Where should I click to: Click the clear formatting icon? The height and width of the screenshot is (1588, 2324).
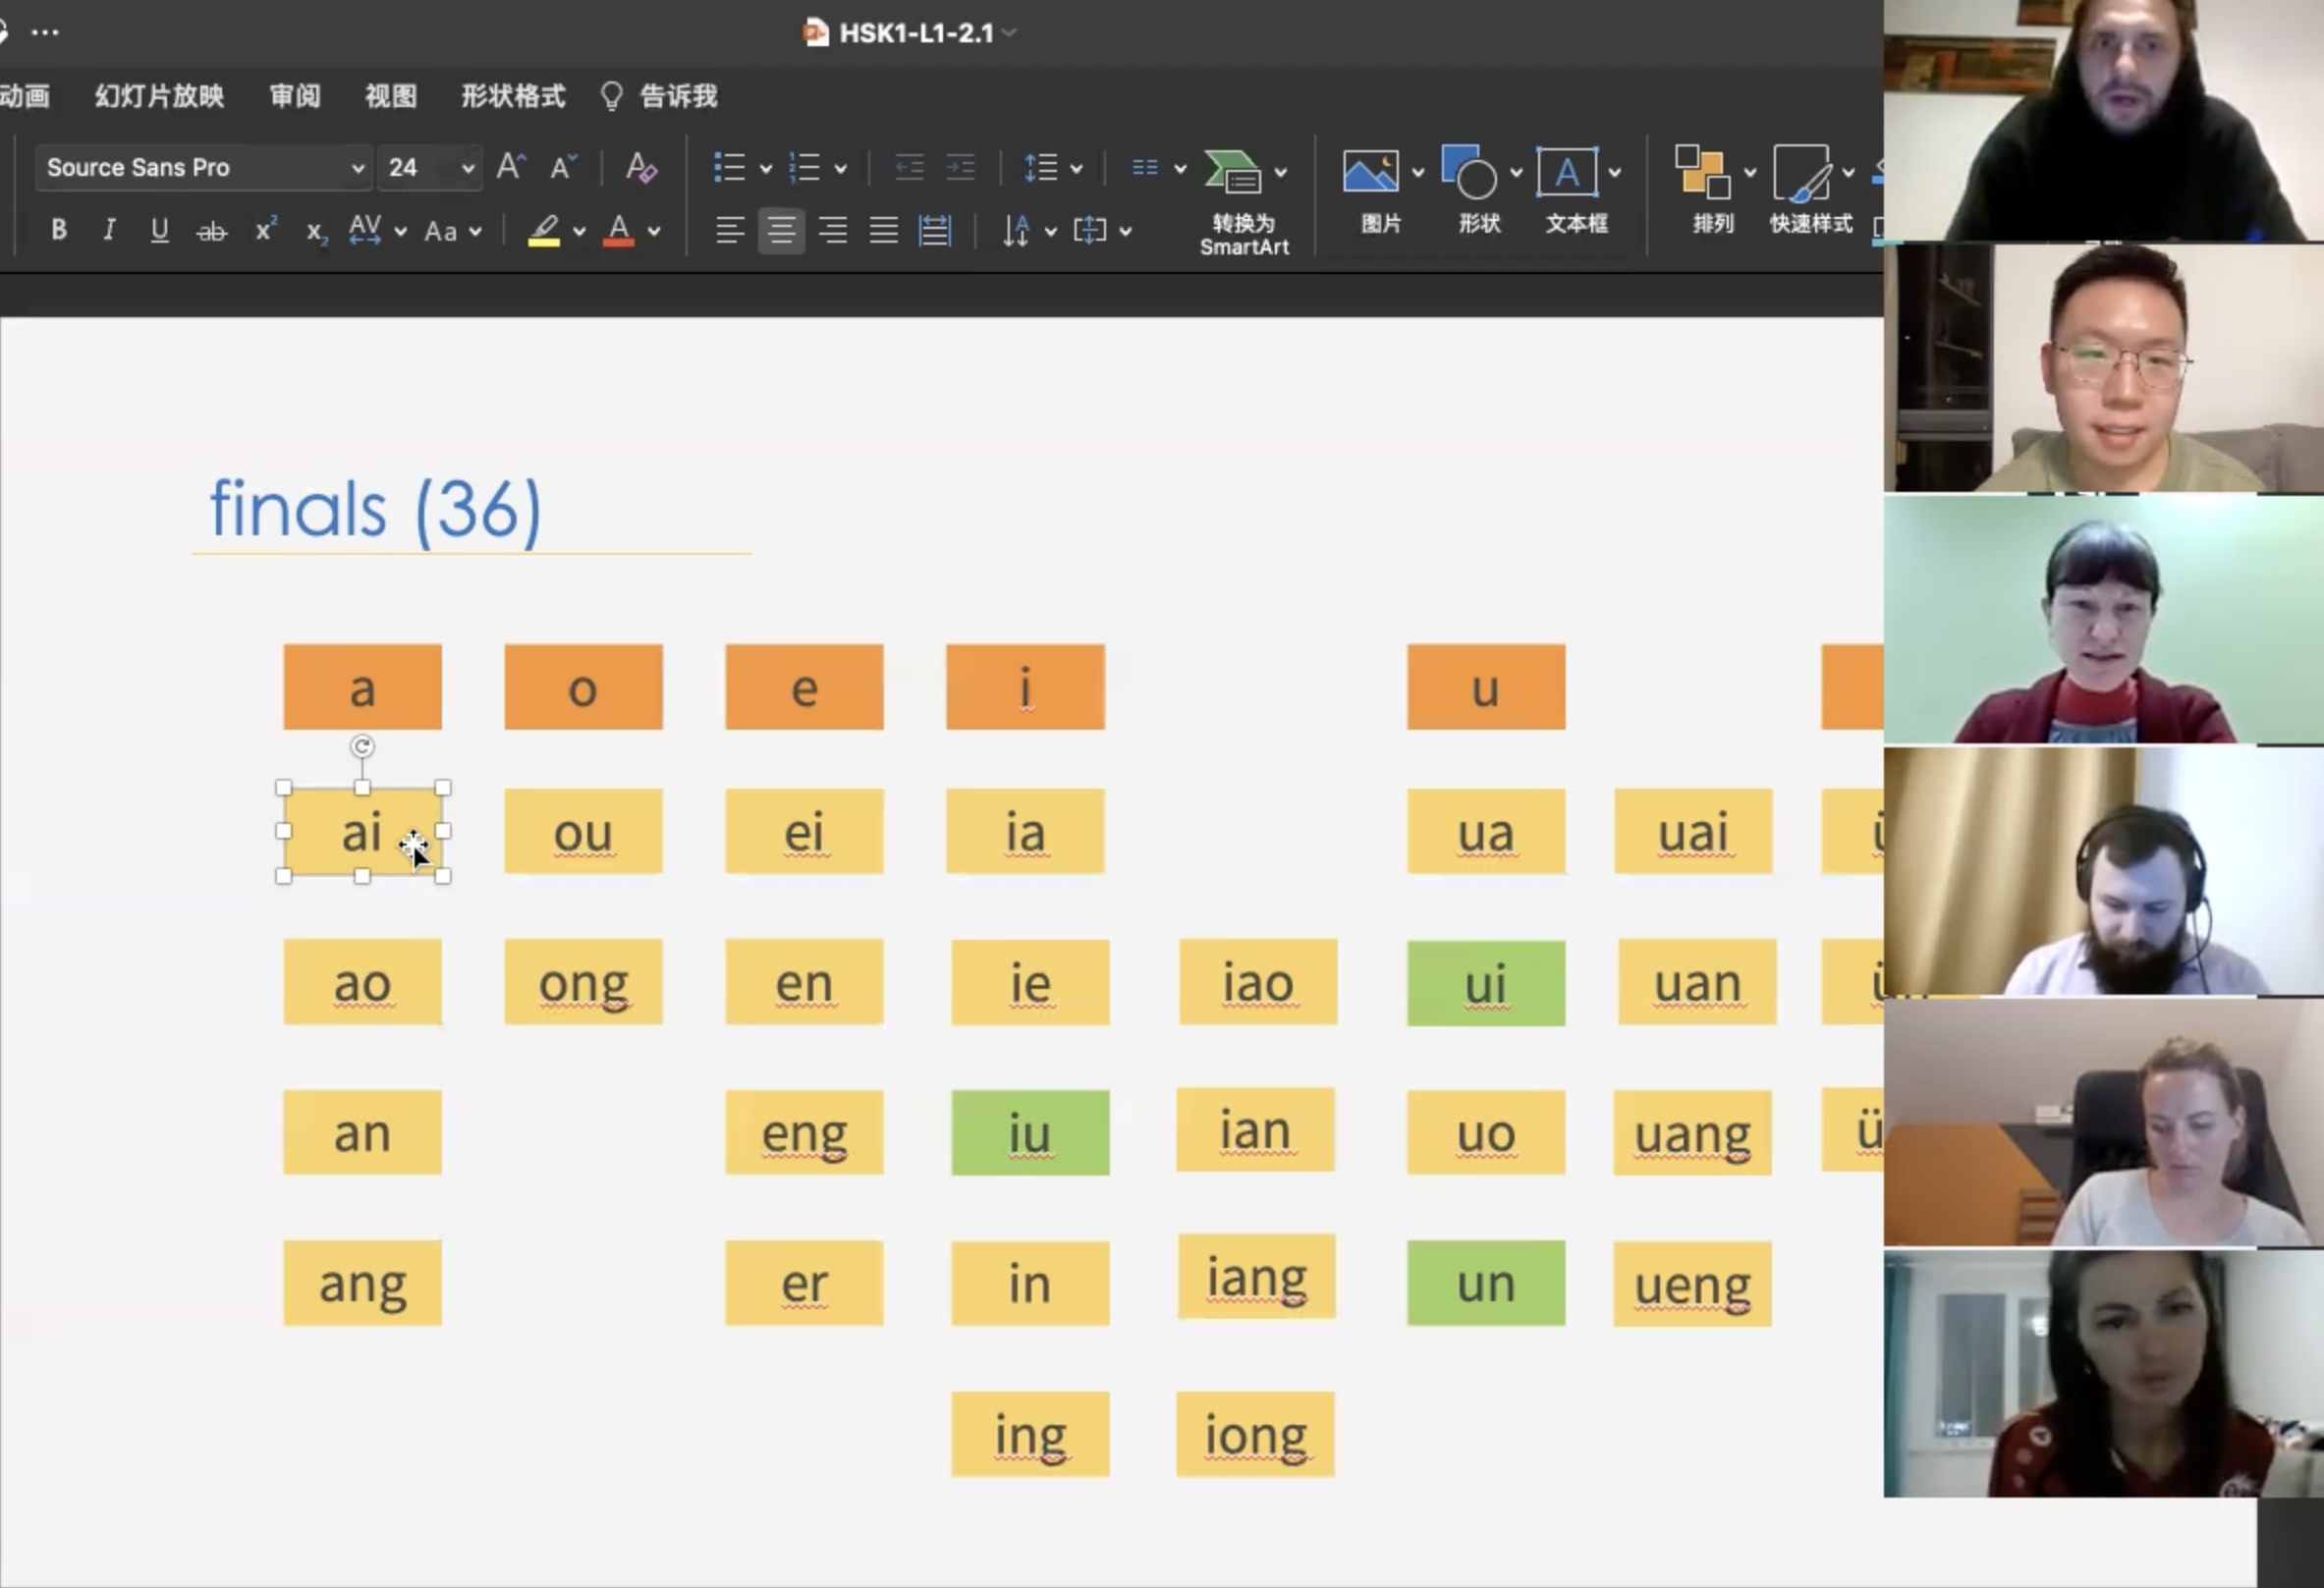tap(641, 167)
